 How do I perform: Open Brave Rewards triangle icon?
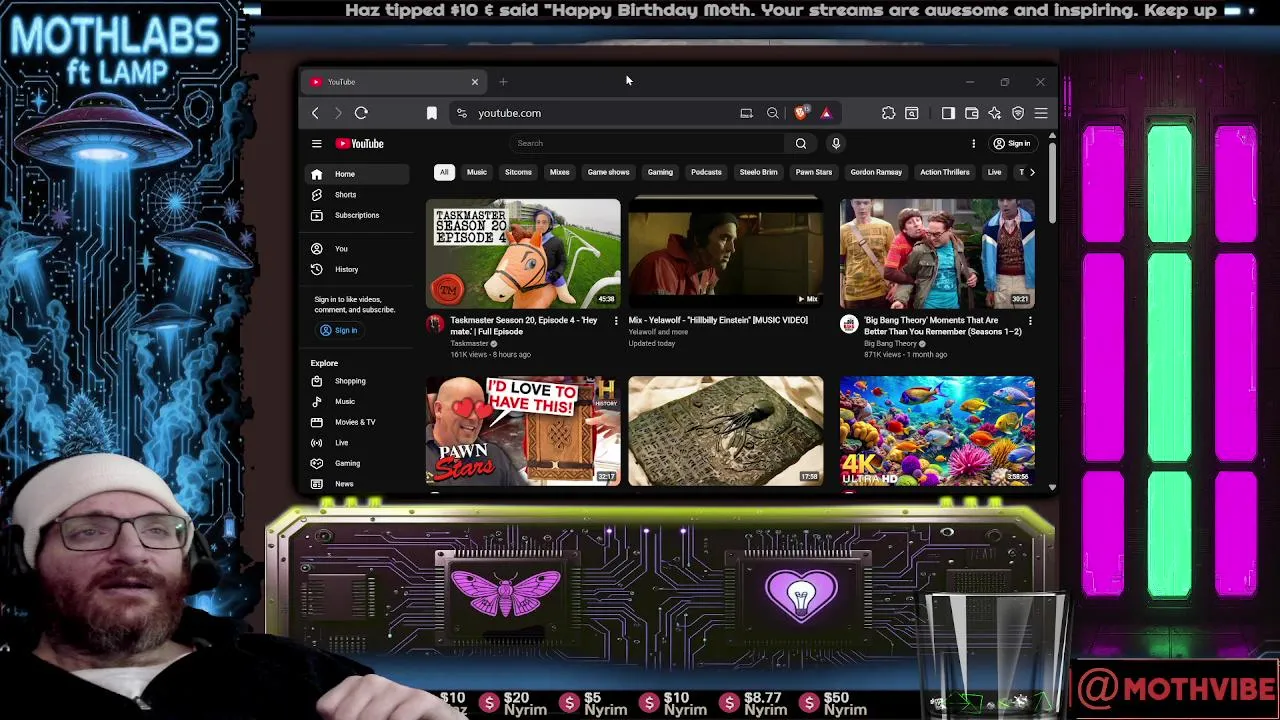point(826,113)
